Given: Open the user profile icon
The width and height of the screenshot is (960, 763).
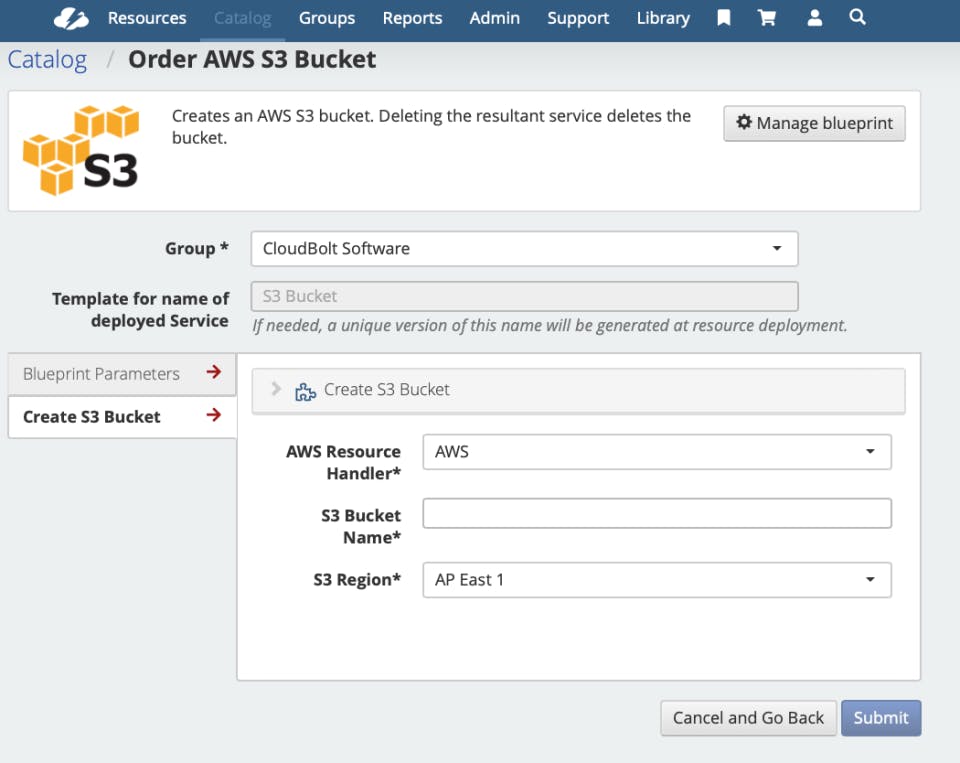Looking at the screenshot, I should [814, 18].
